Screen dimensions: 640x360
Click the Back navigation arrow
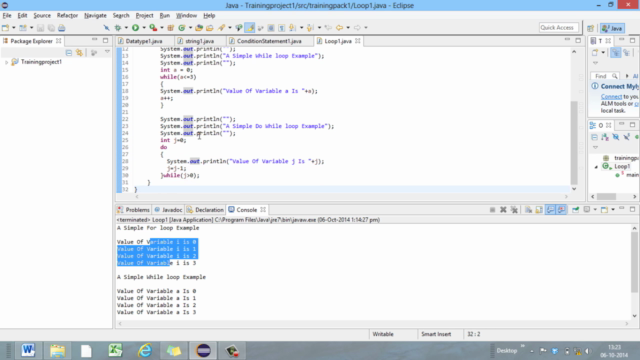339,28
